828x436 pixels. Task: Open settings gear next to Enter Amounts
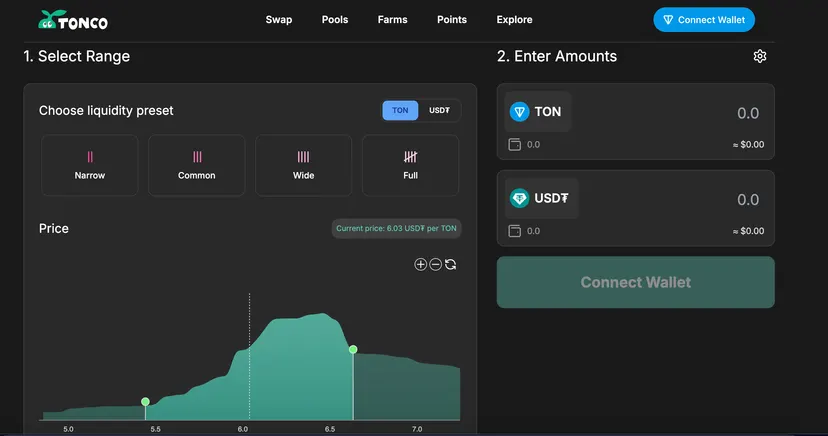click(x=759, y=56)
